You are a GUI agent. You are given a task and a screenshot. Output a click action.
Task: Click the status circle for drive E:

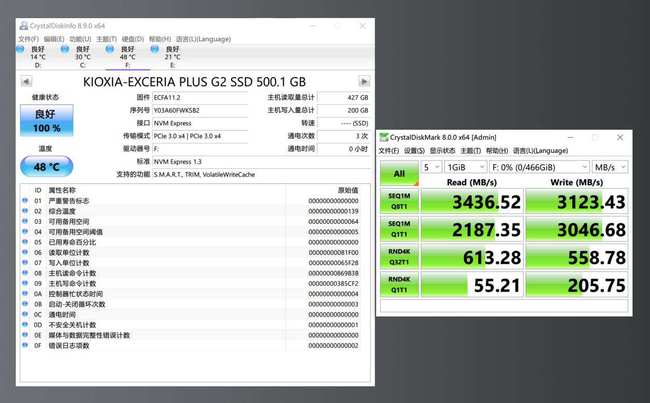click(x=155, y=49)
